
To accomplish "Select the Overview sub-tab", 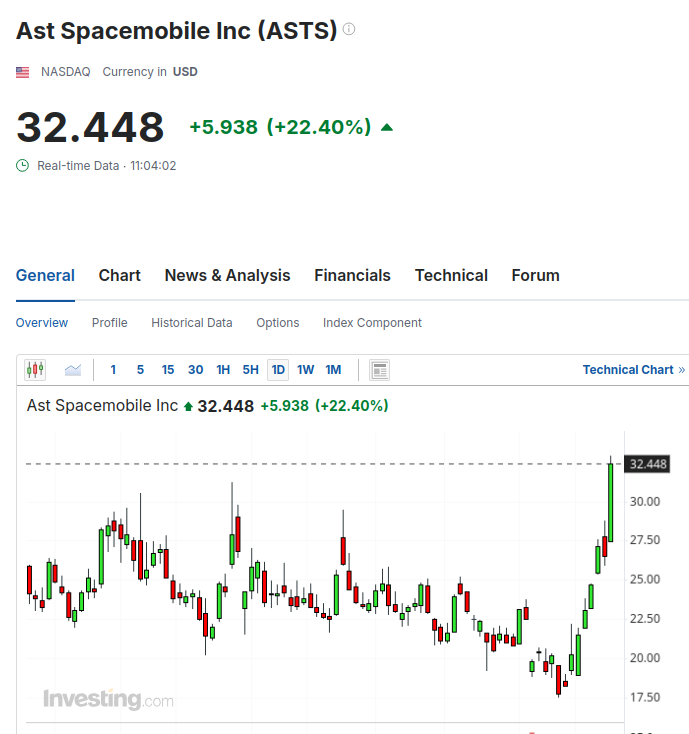I will click(42, 323).
